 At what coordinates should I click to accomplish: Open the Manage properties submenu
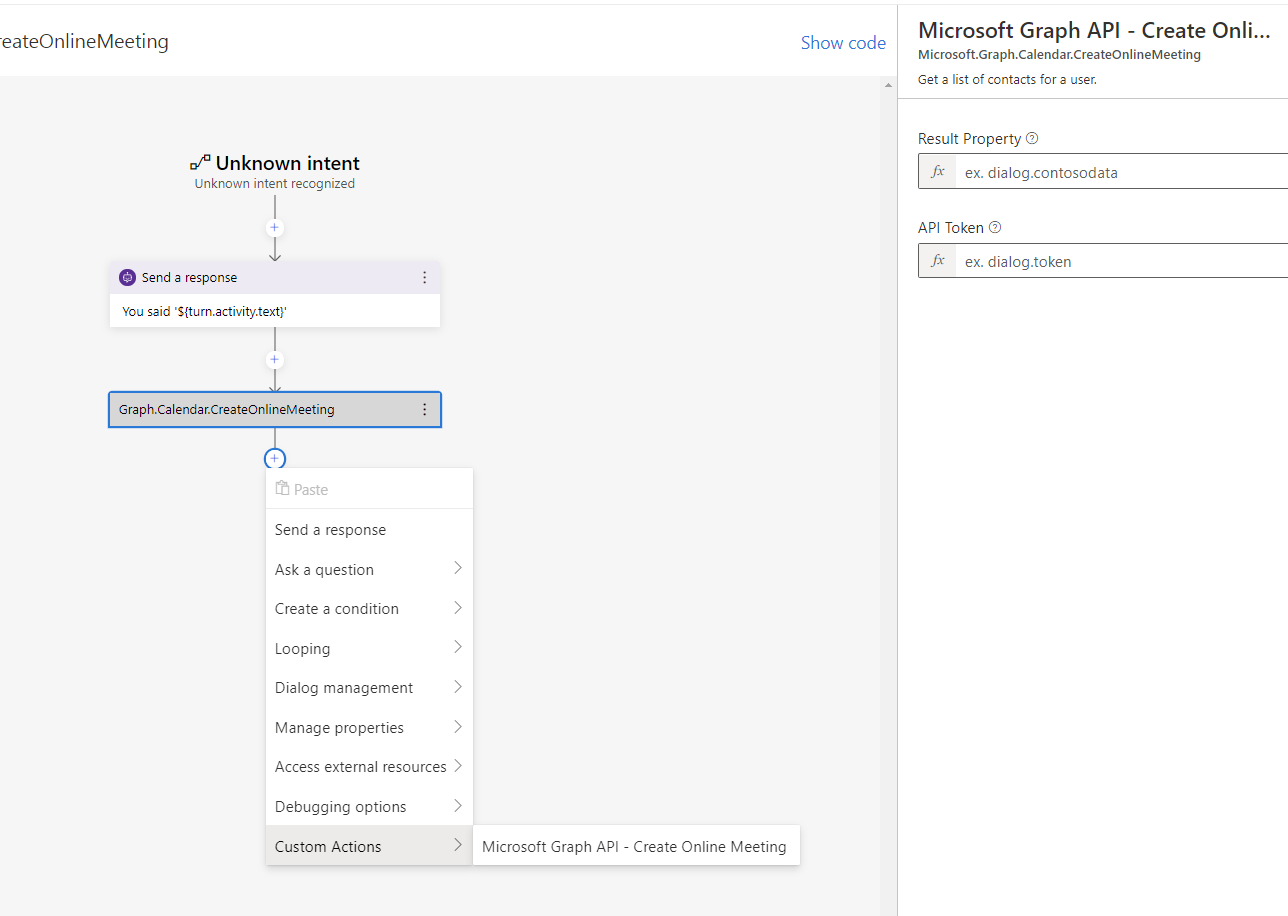point(369,727)
